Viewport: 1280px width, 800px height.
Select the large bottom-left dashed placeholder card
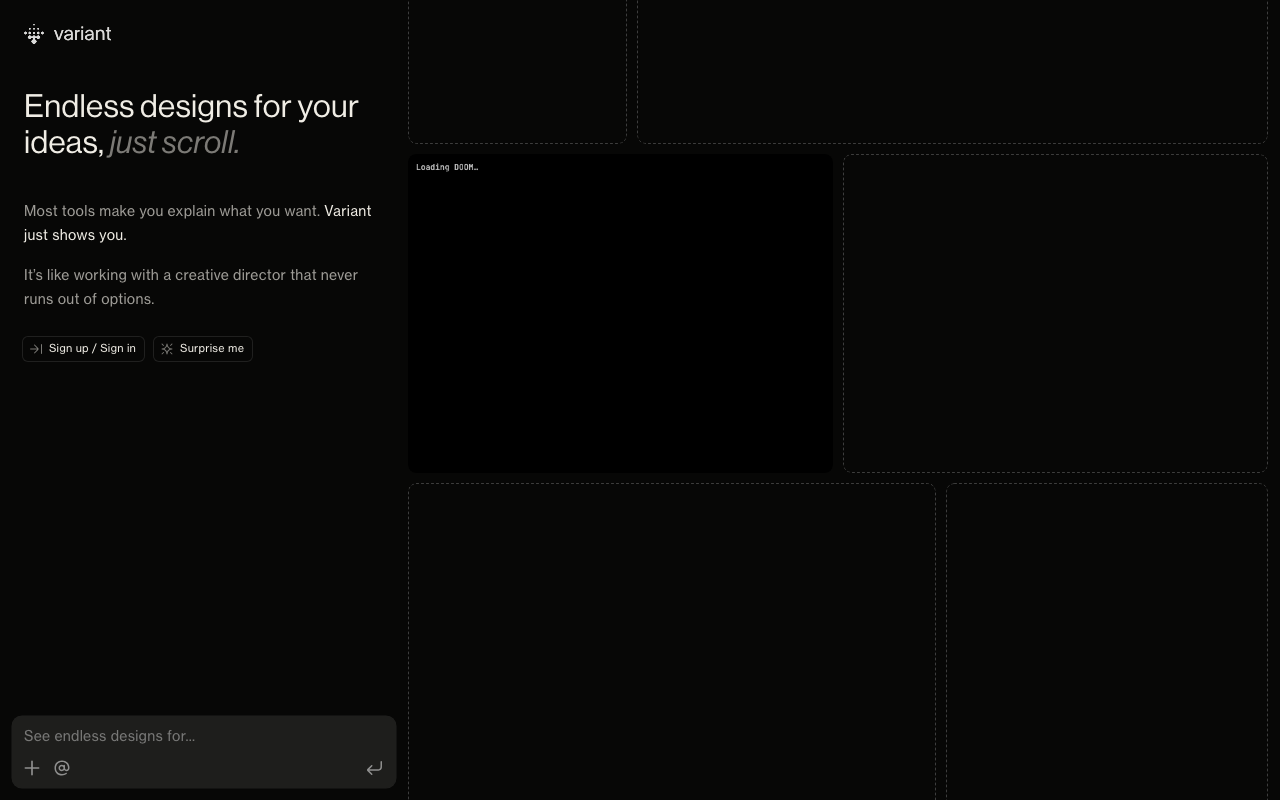(672, 640)
